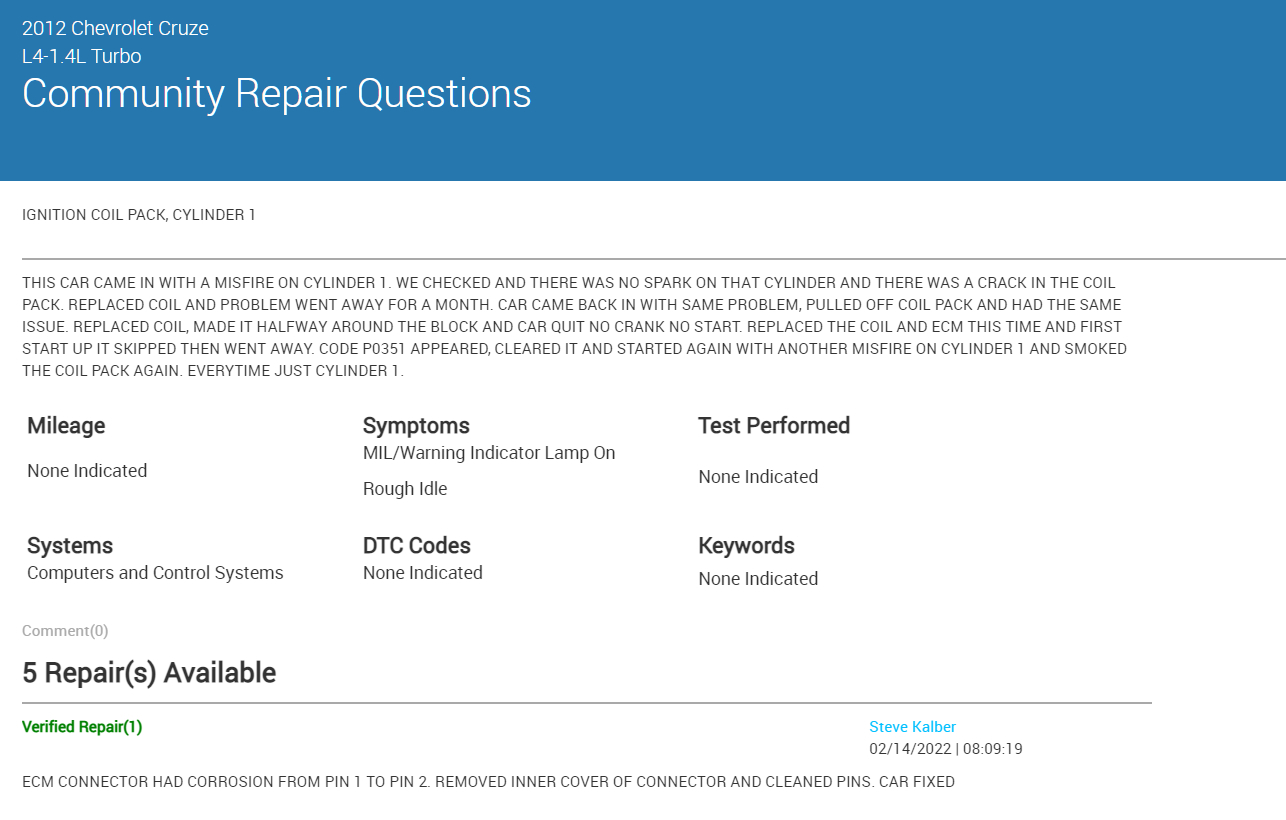Click the DTC Codes heading
The height and width of the screenshot is (820, 1286).
[416, 546]
